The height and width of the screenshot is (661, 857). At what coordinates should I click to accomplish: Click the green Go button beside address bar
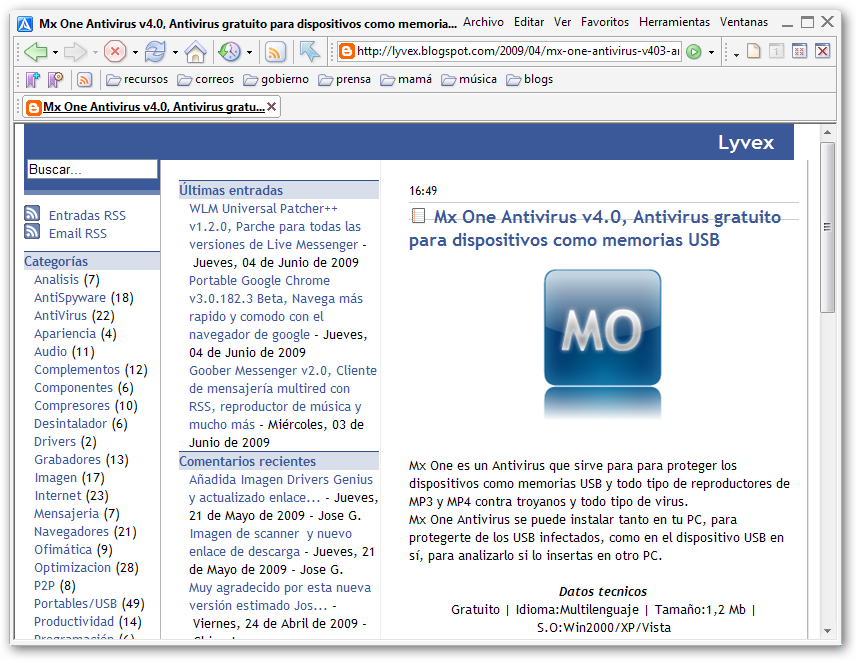click(x=693, y=52)
